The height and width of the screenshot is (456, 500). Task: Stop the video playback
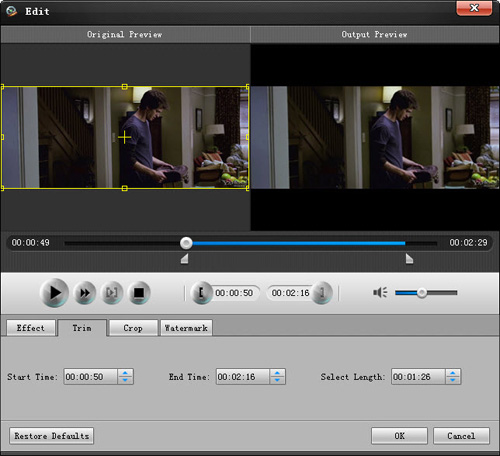pos(139,293)
